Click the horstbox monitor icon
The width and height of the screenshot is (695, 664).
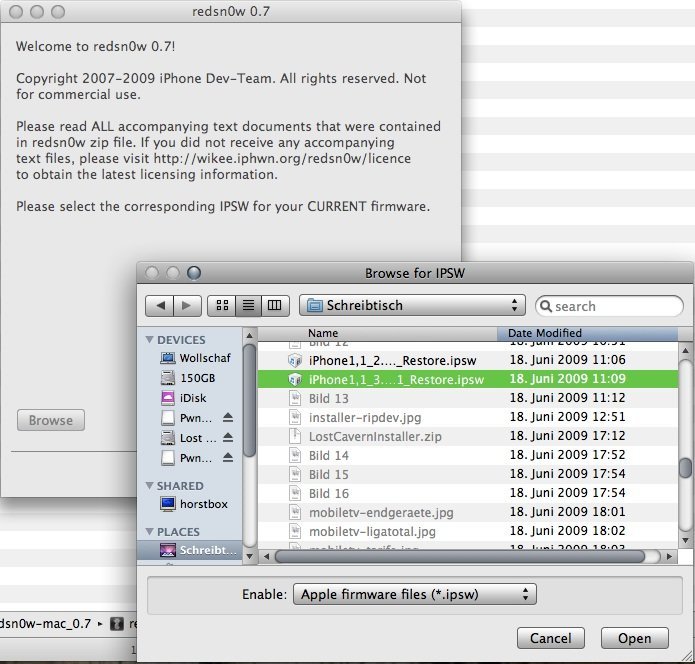click(x=168, y=504)
